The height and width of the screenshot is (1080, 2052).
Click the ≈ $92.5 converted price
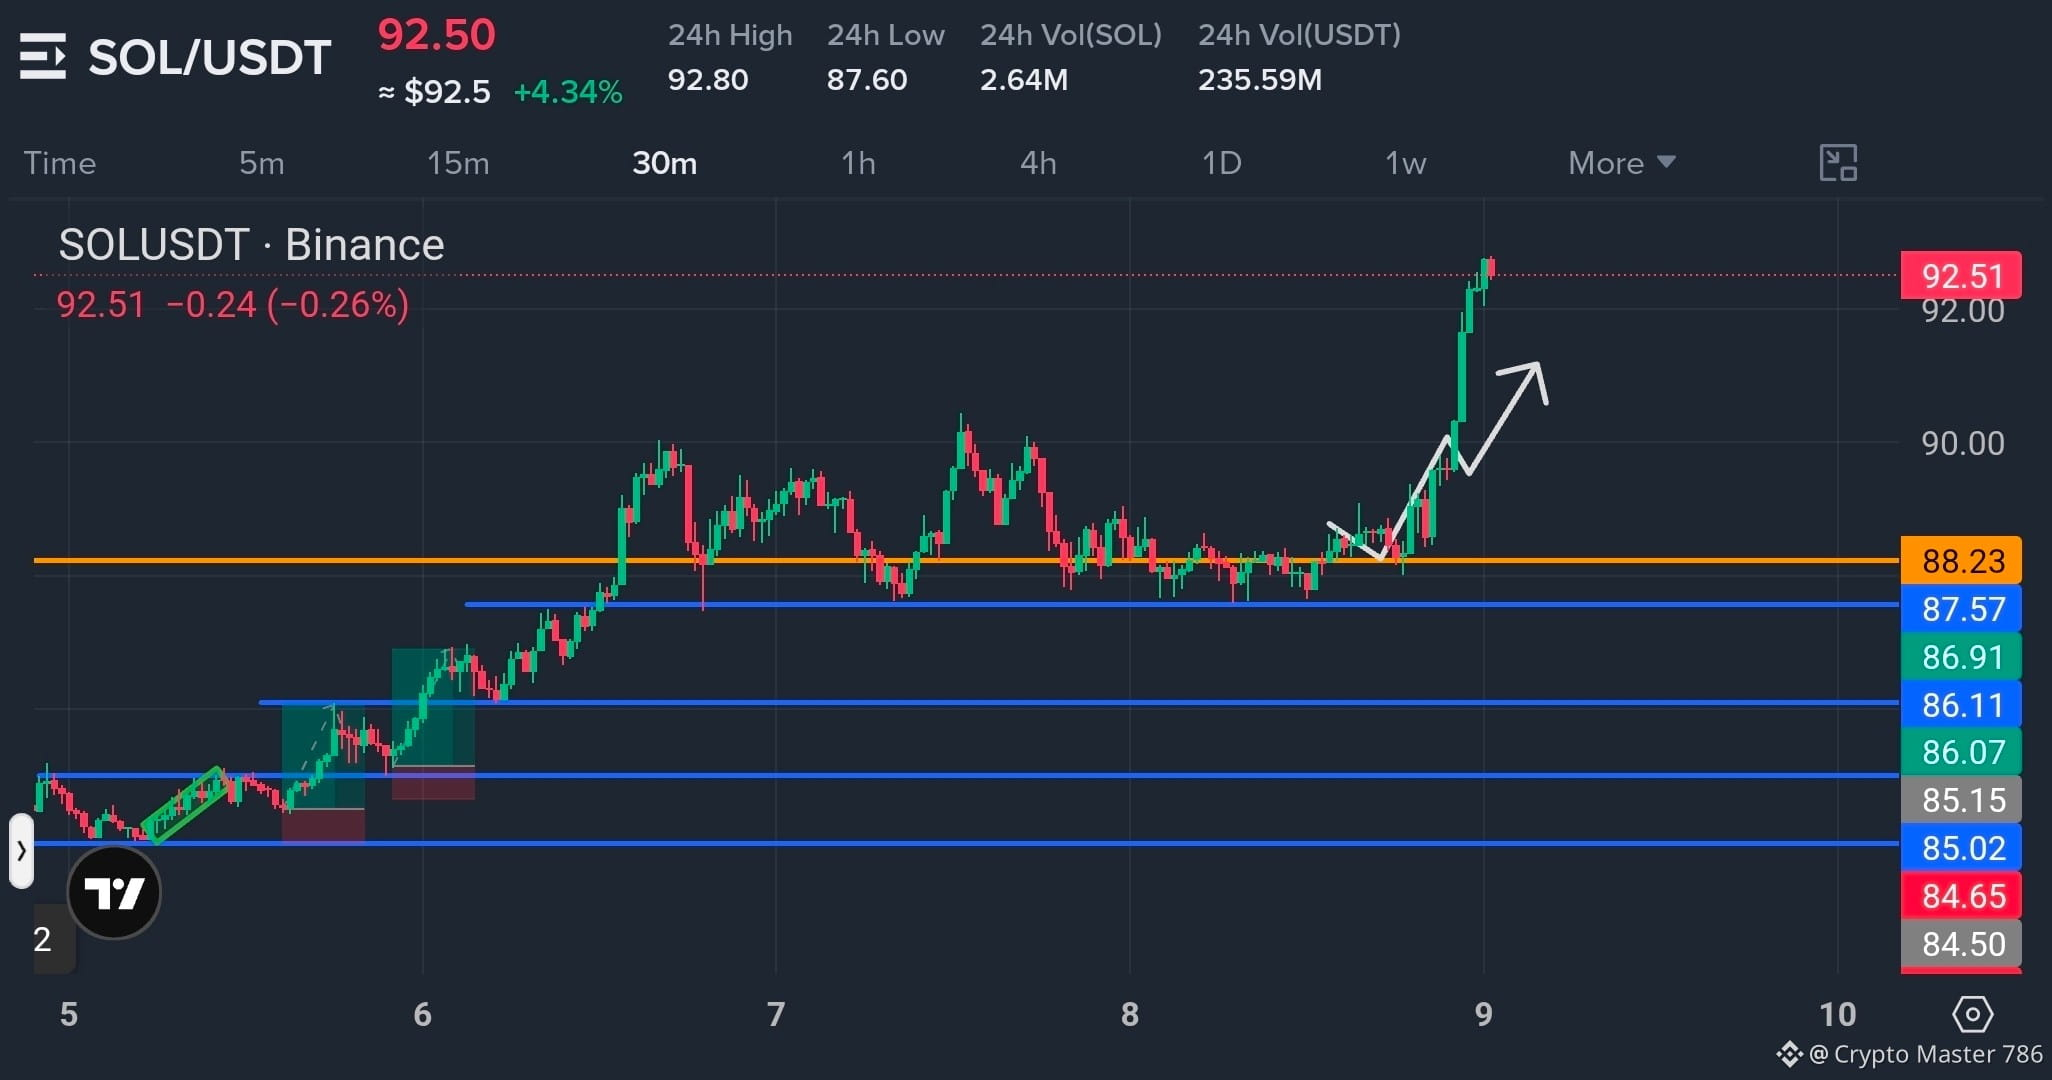click(x=434, y=92)
